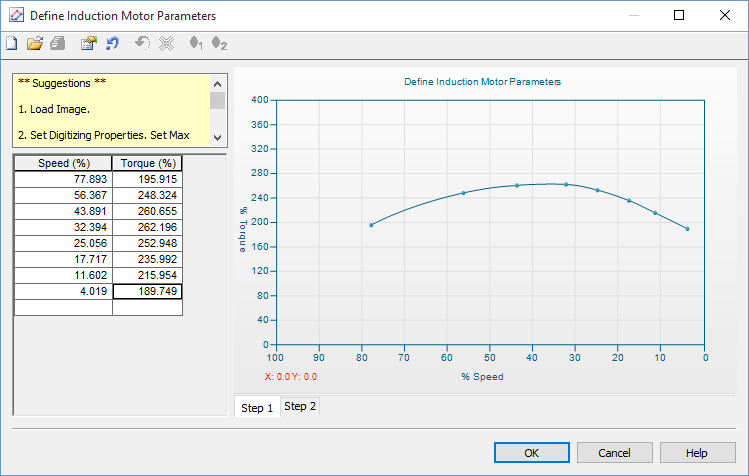Select the point 2 marker icon
Image resolution: width=749 pixels, height=476 pixels.
219,44
